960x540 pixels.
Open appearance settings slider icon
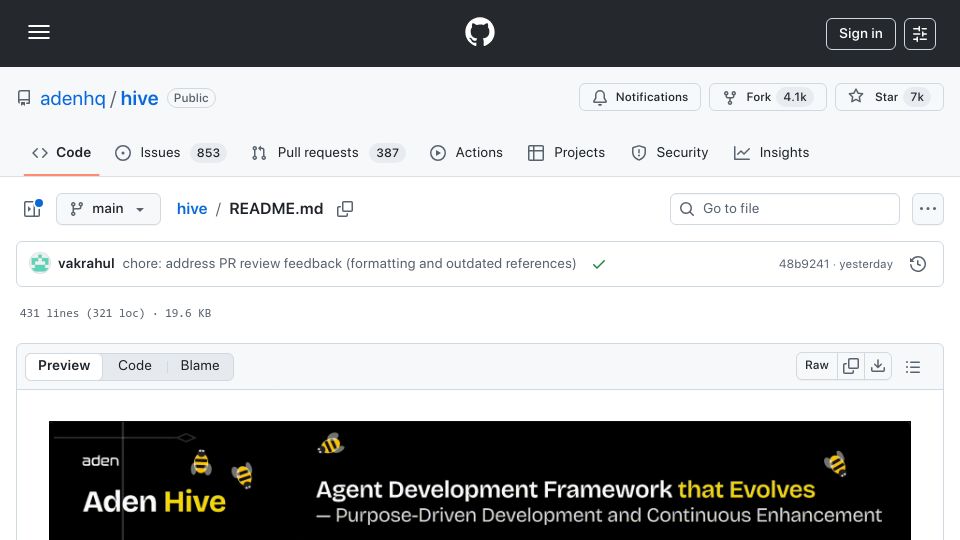[920, 34]
